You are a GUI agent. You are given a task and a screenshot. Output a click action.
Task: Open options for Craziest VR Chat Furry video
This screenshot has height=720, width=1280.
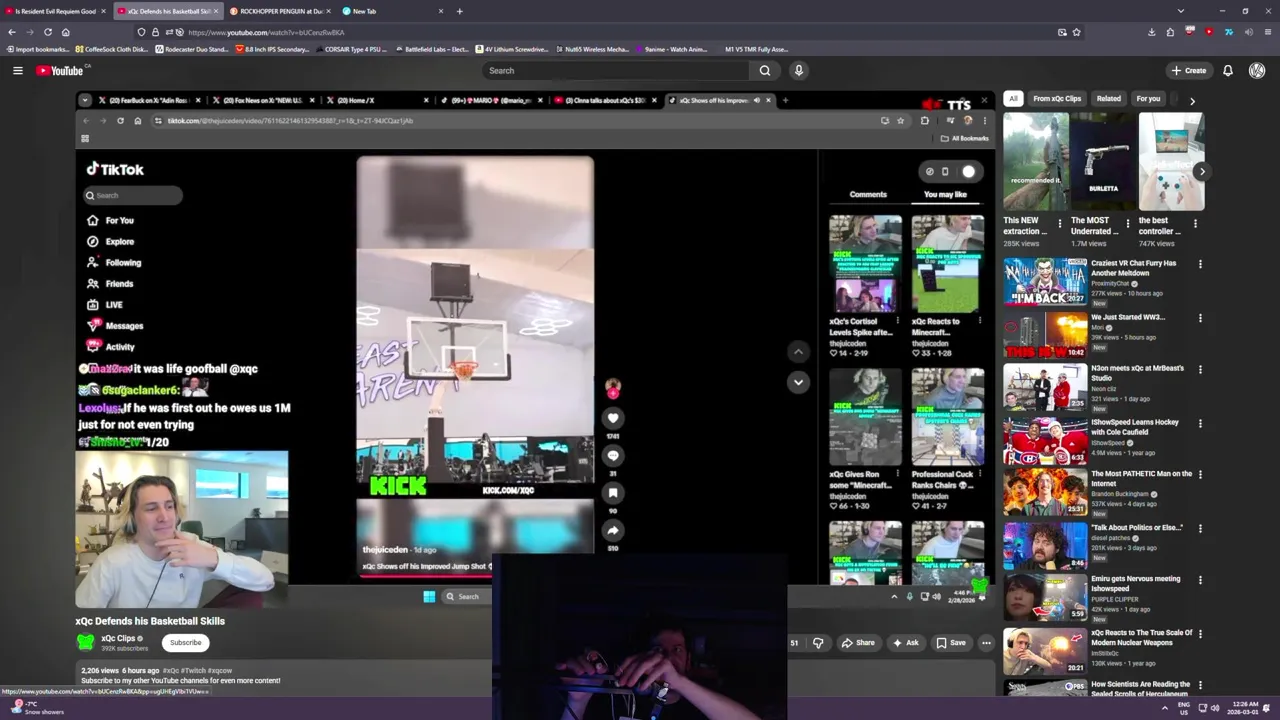(x=1200, y=264)
